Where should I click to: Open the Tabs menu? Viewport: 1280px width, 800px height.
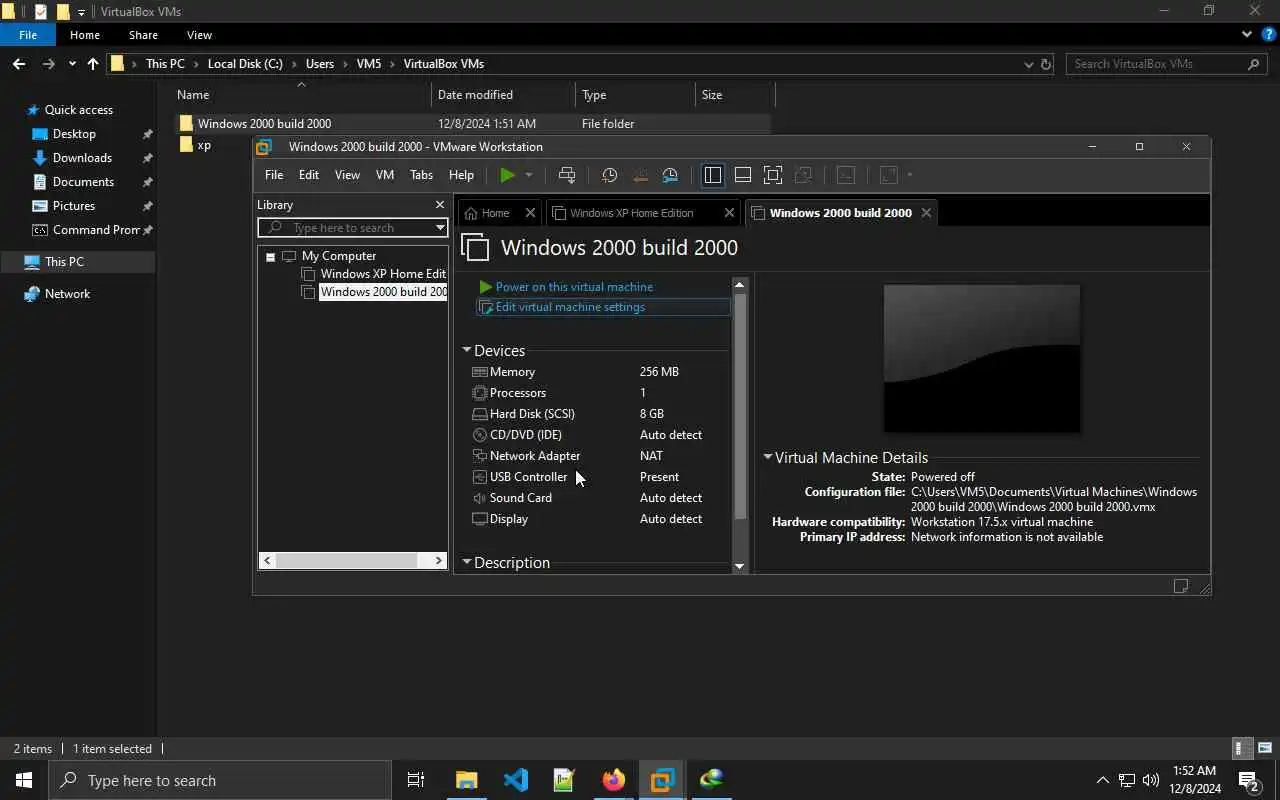[x=422, y=175]
